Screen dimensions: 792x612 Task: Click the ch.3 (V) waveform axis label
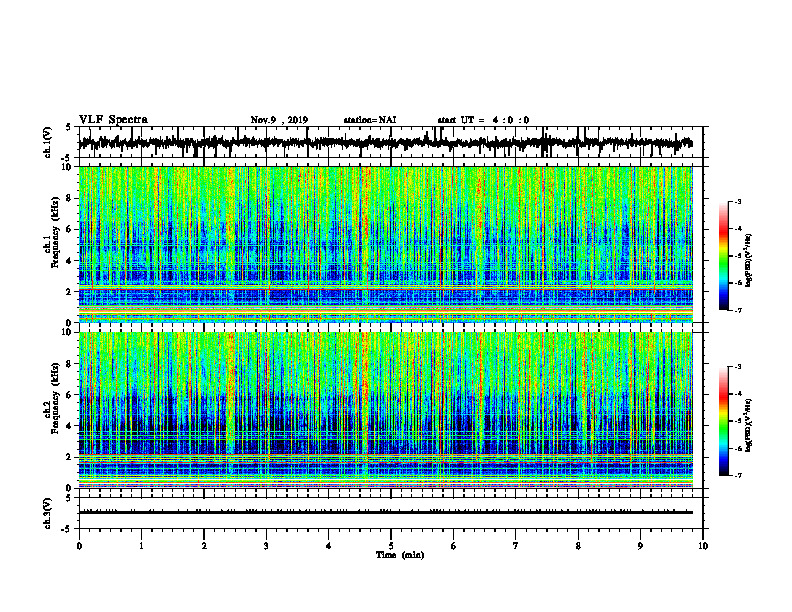[x=47, y=514]
